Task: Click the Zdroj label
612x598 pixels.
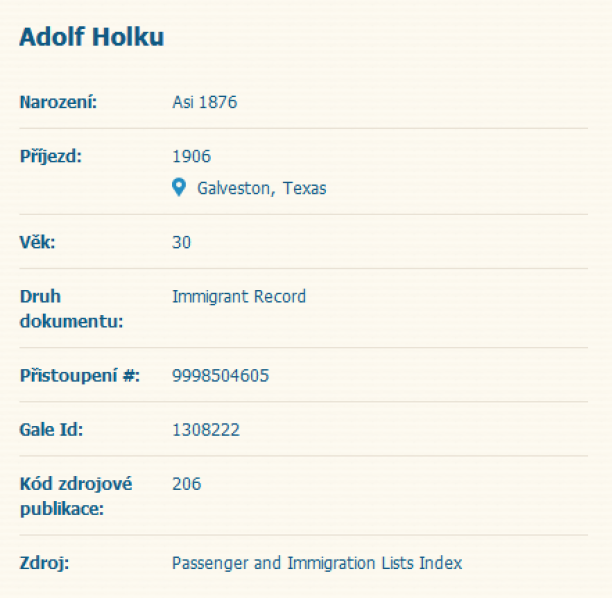Action: [44, 563]
